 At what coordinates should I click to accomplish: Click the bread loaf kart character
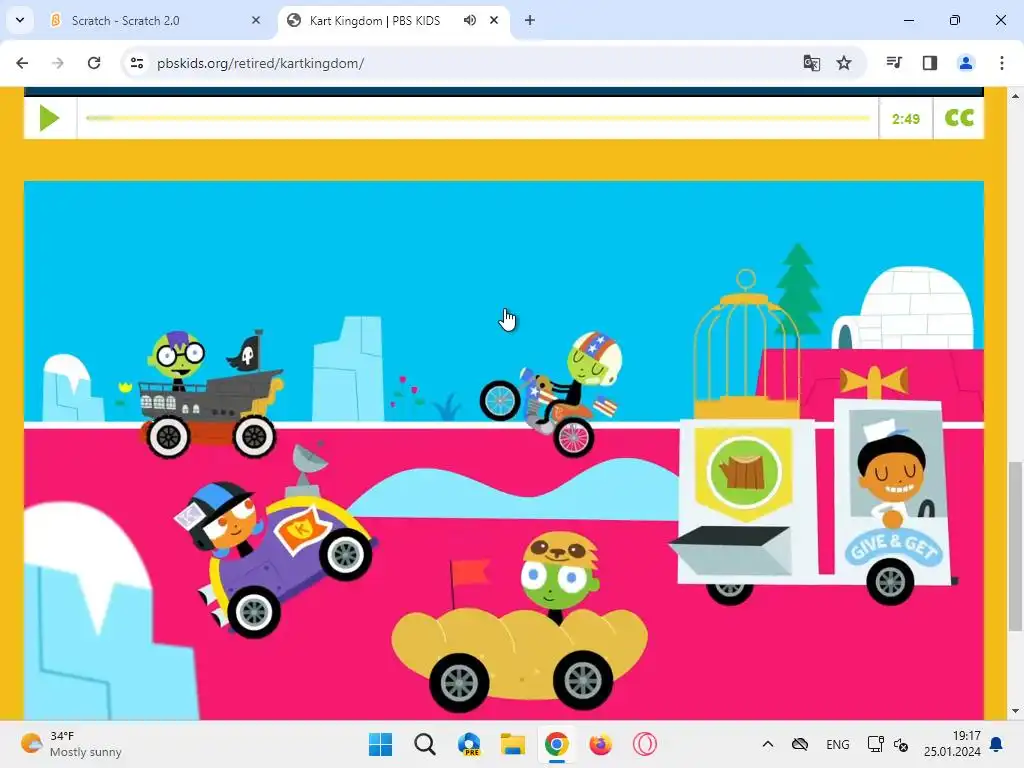[519, 620]
